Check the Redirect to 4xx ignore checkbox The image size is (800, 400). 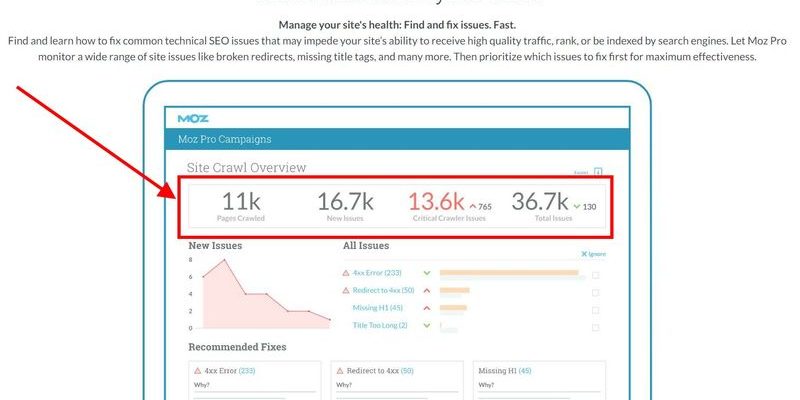595,291
